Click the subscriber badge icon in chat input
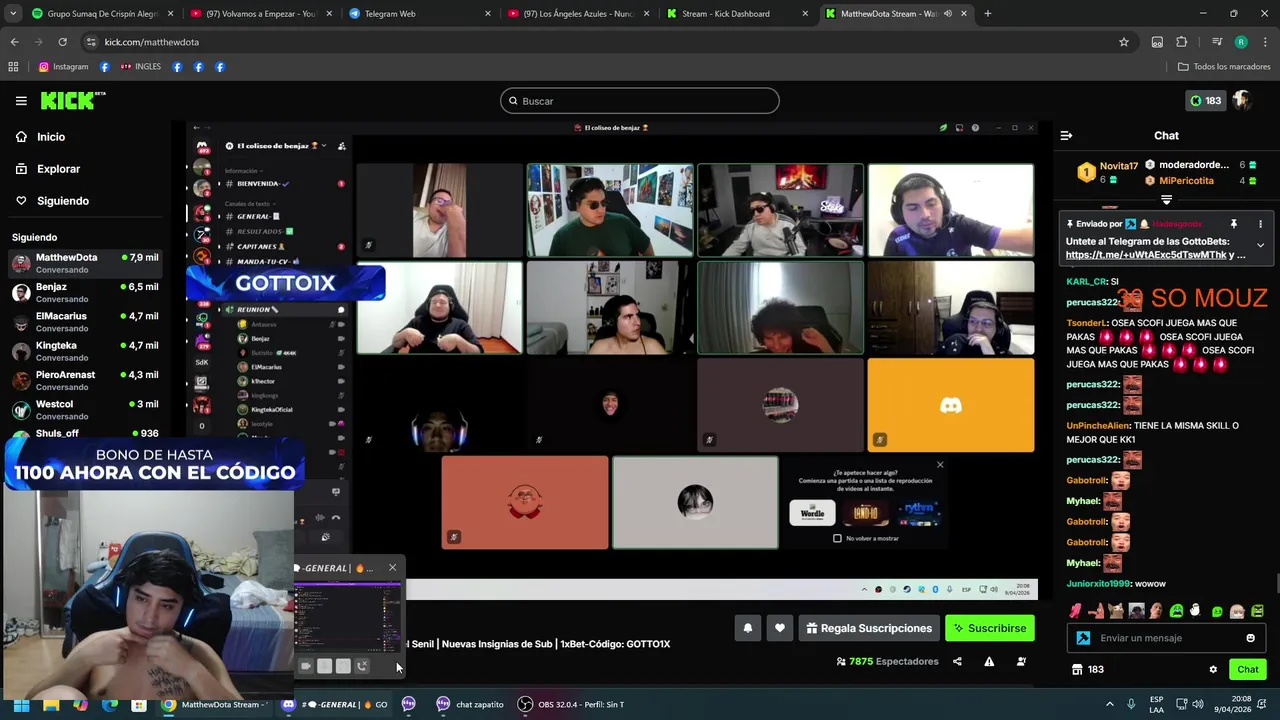Image resolution: width=1280 pixels, height=720 pixels. point(1083,638)
